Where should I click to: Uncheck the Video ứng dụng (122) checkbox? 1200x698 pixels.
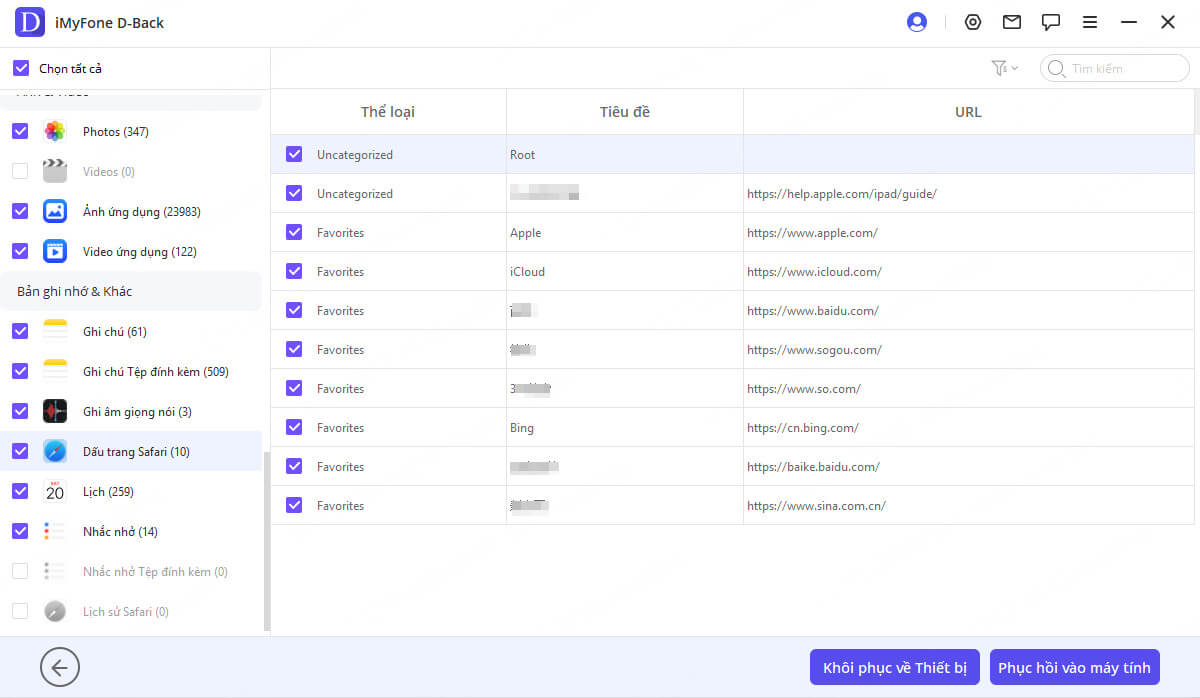[x=20, y=251]
